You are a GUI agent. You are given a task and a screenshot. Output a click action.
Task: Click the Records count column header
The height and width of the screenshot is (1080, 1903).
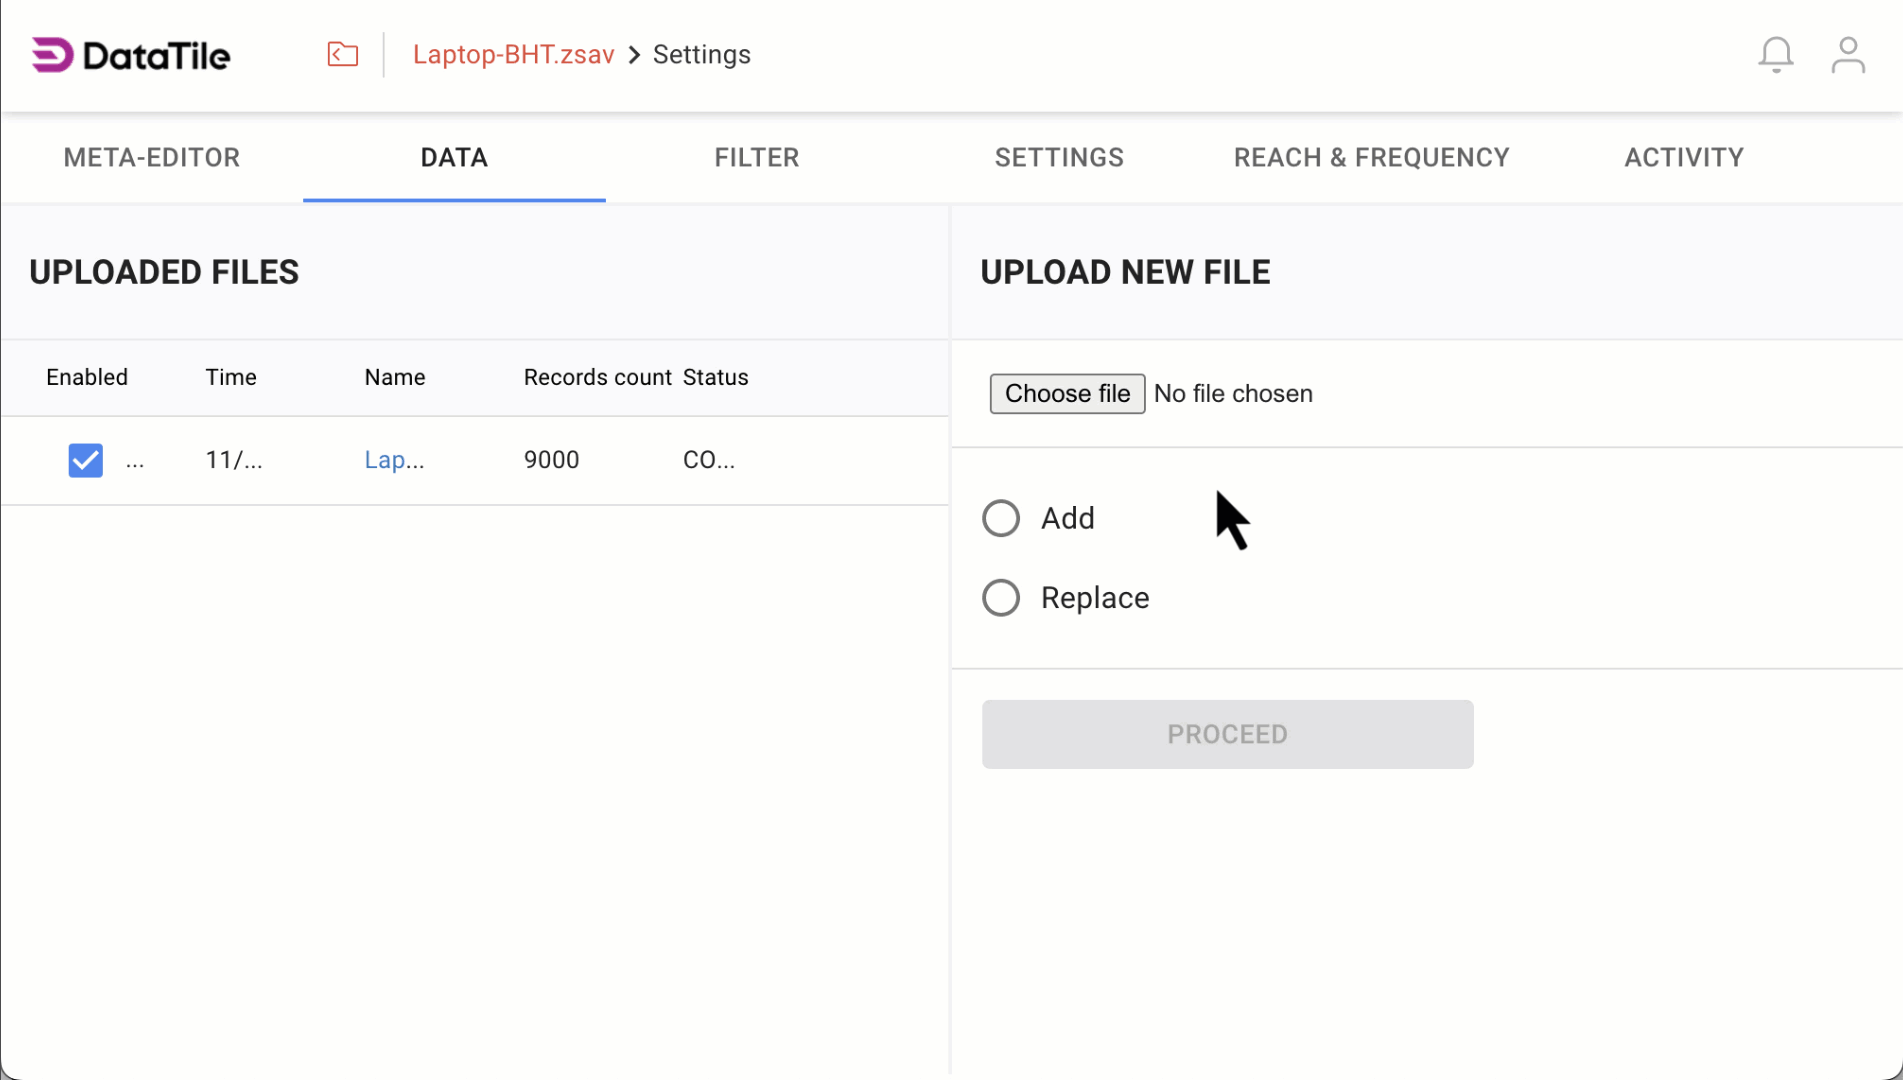[x=597, y=377]
